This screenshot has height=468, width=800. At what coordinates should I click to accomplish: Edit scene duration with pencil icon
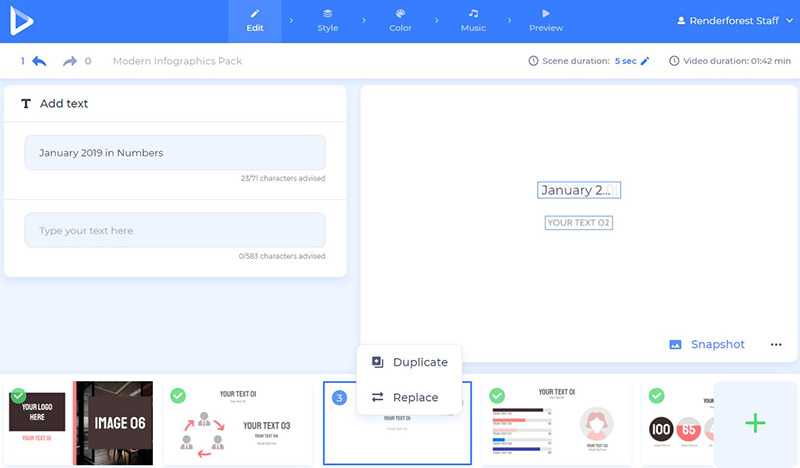[645, 61]
